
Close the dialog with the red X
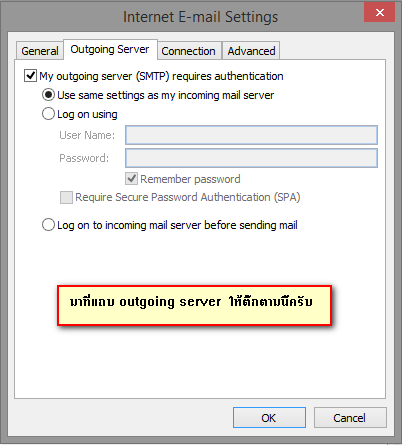click(379, 12)
